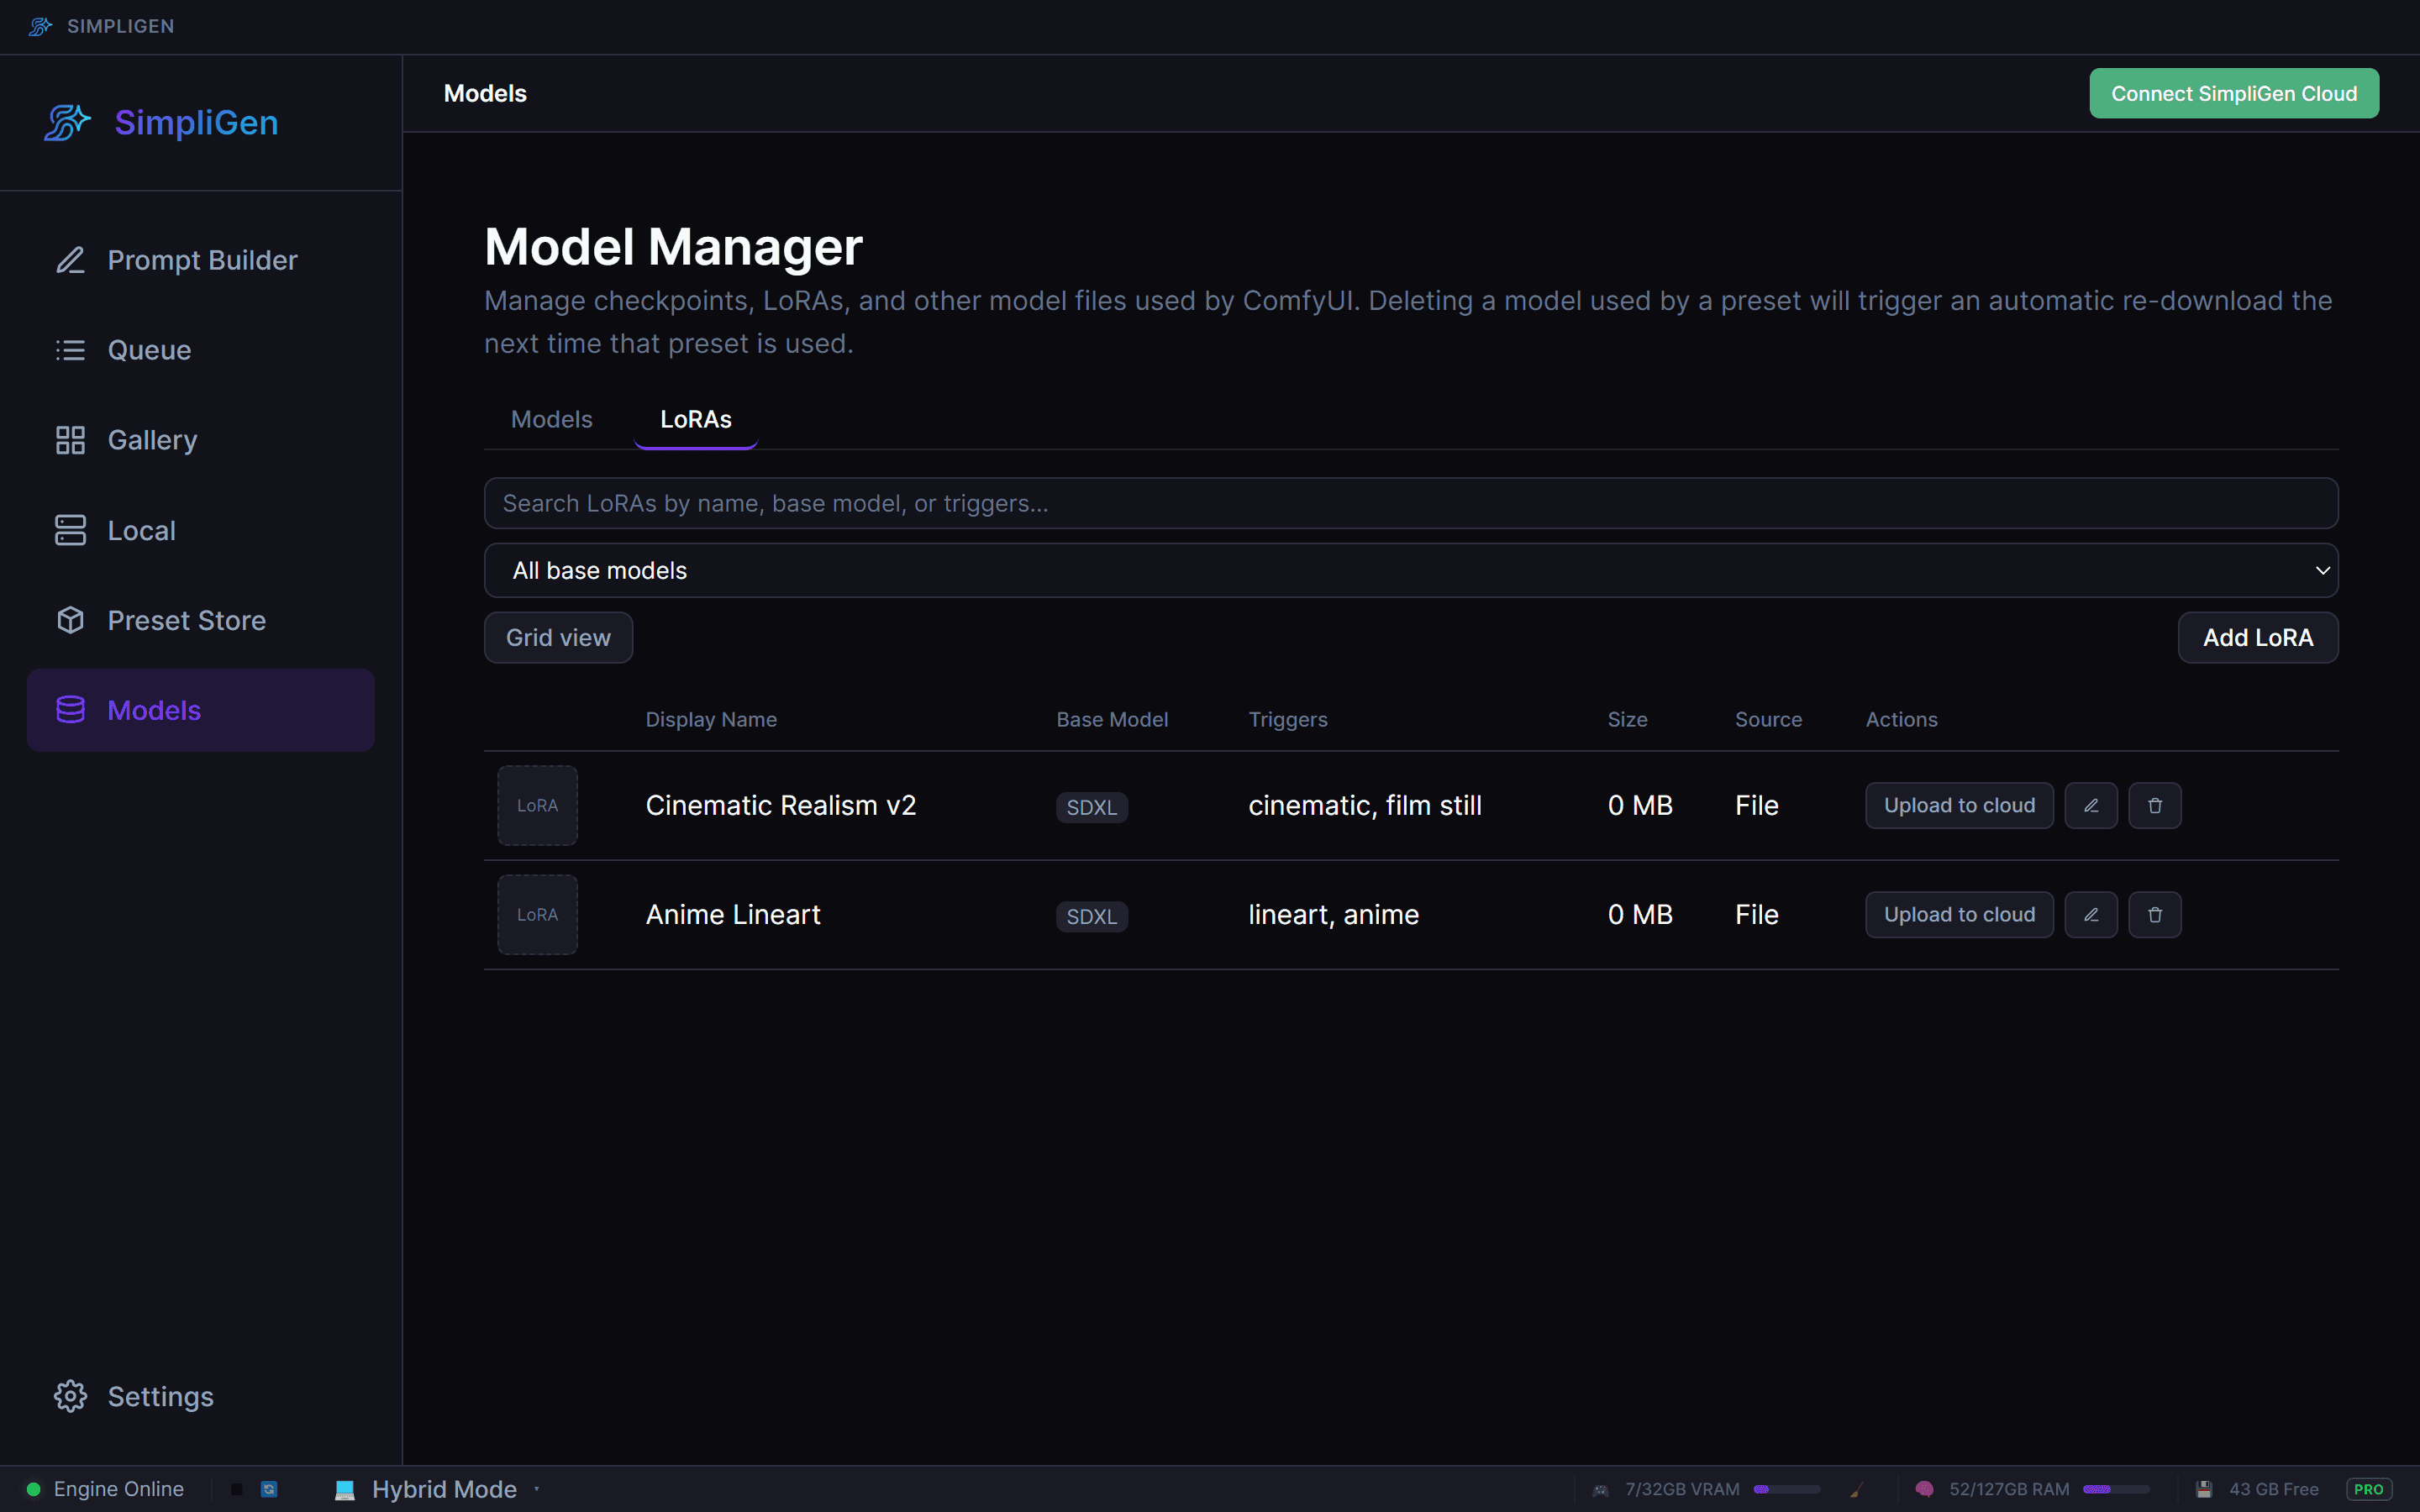Click the stop engine square icon
Viewport: 2420px width, 1512px height.
coord(237,1489)
